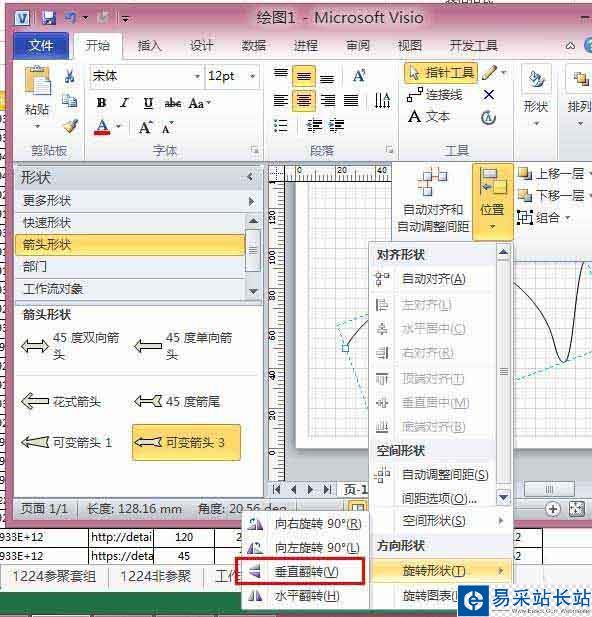
Task: Open the 文件 file tab
Action: 41,46
